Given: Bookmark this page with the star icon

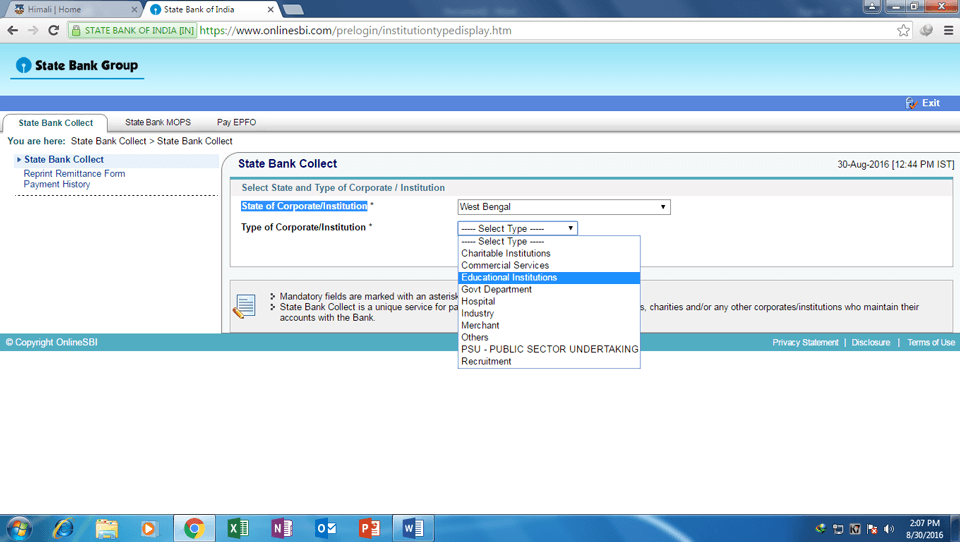Looking at the screenshot, I should pyautogui.click(x=903, y=31).
